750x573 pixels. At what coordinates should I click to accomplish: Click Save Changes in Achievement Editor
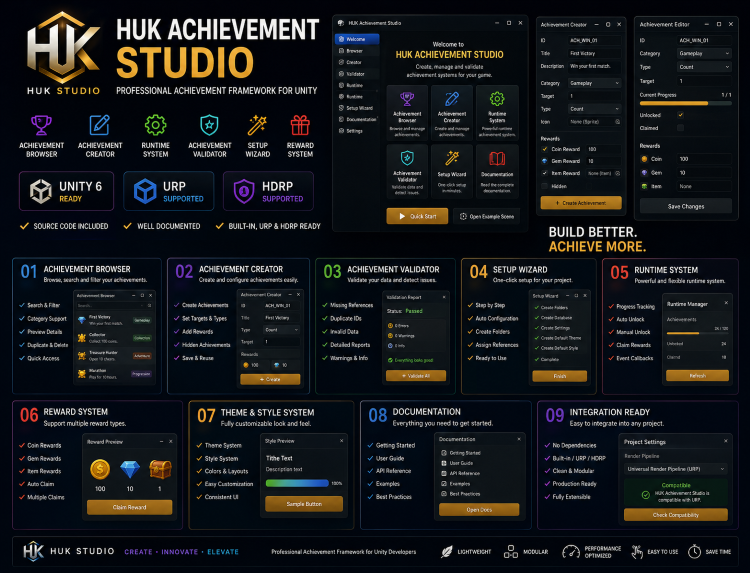point(685,207)
